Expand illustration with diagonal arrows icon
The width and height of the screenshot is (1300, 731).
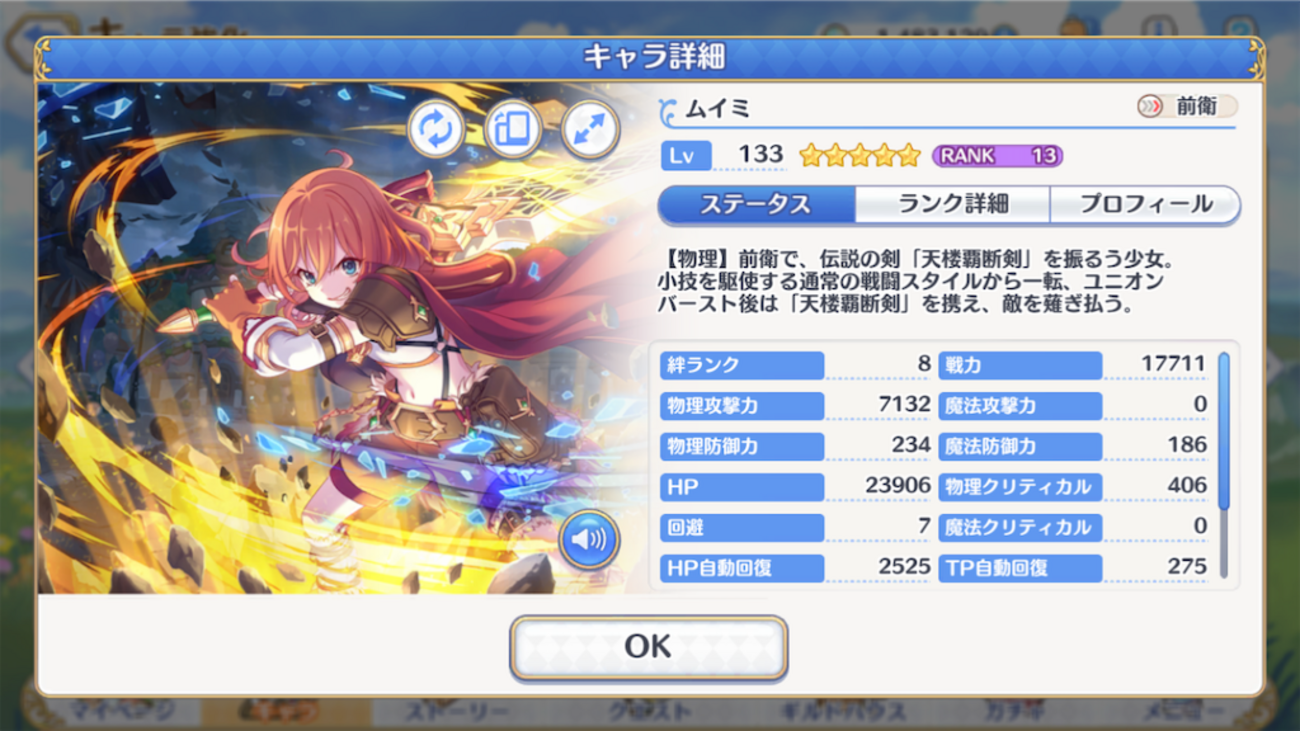pyautogui.click(x=590, y=130)
